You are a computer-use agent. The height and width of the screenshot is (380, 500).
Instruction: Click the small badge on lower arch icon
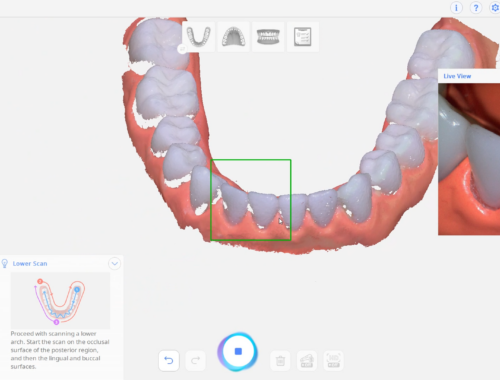182,49
